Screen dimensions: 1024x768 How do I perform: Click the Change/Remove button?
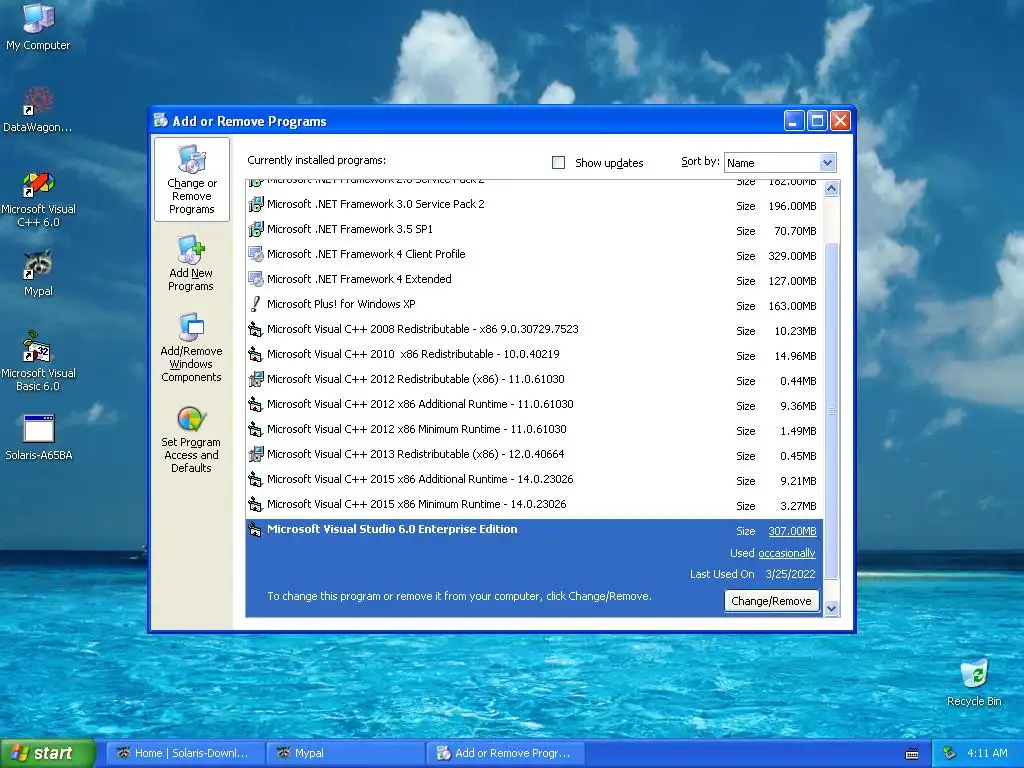pyautogui.click(x=771, y=601)
